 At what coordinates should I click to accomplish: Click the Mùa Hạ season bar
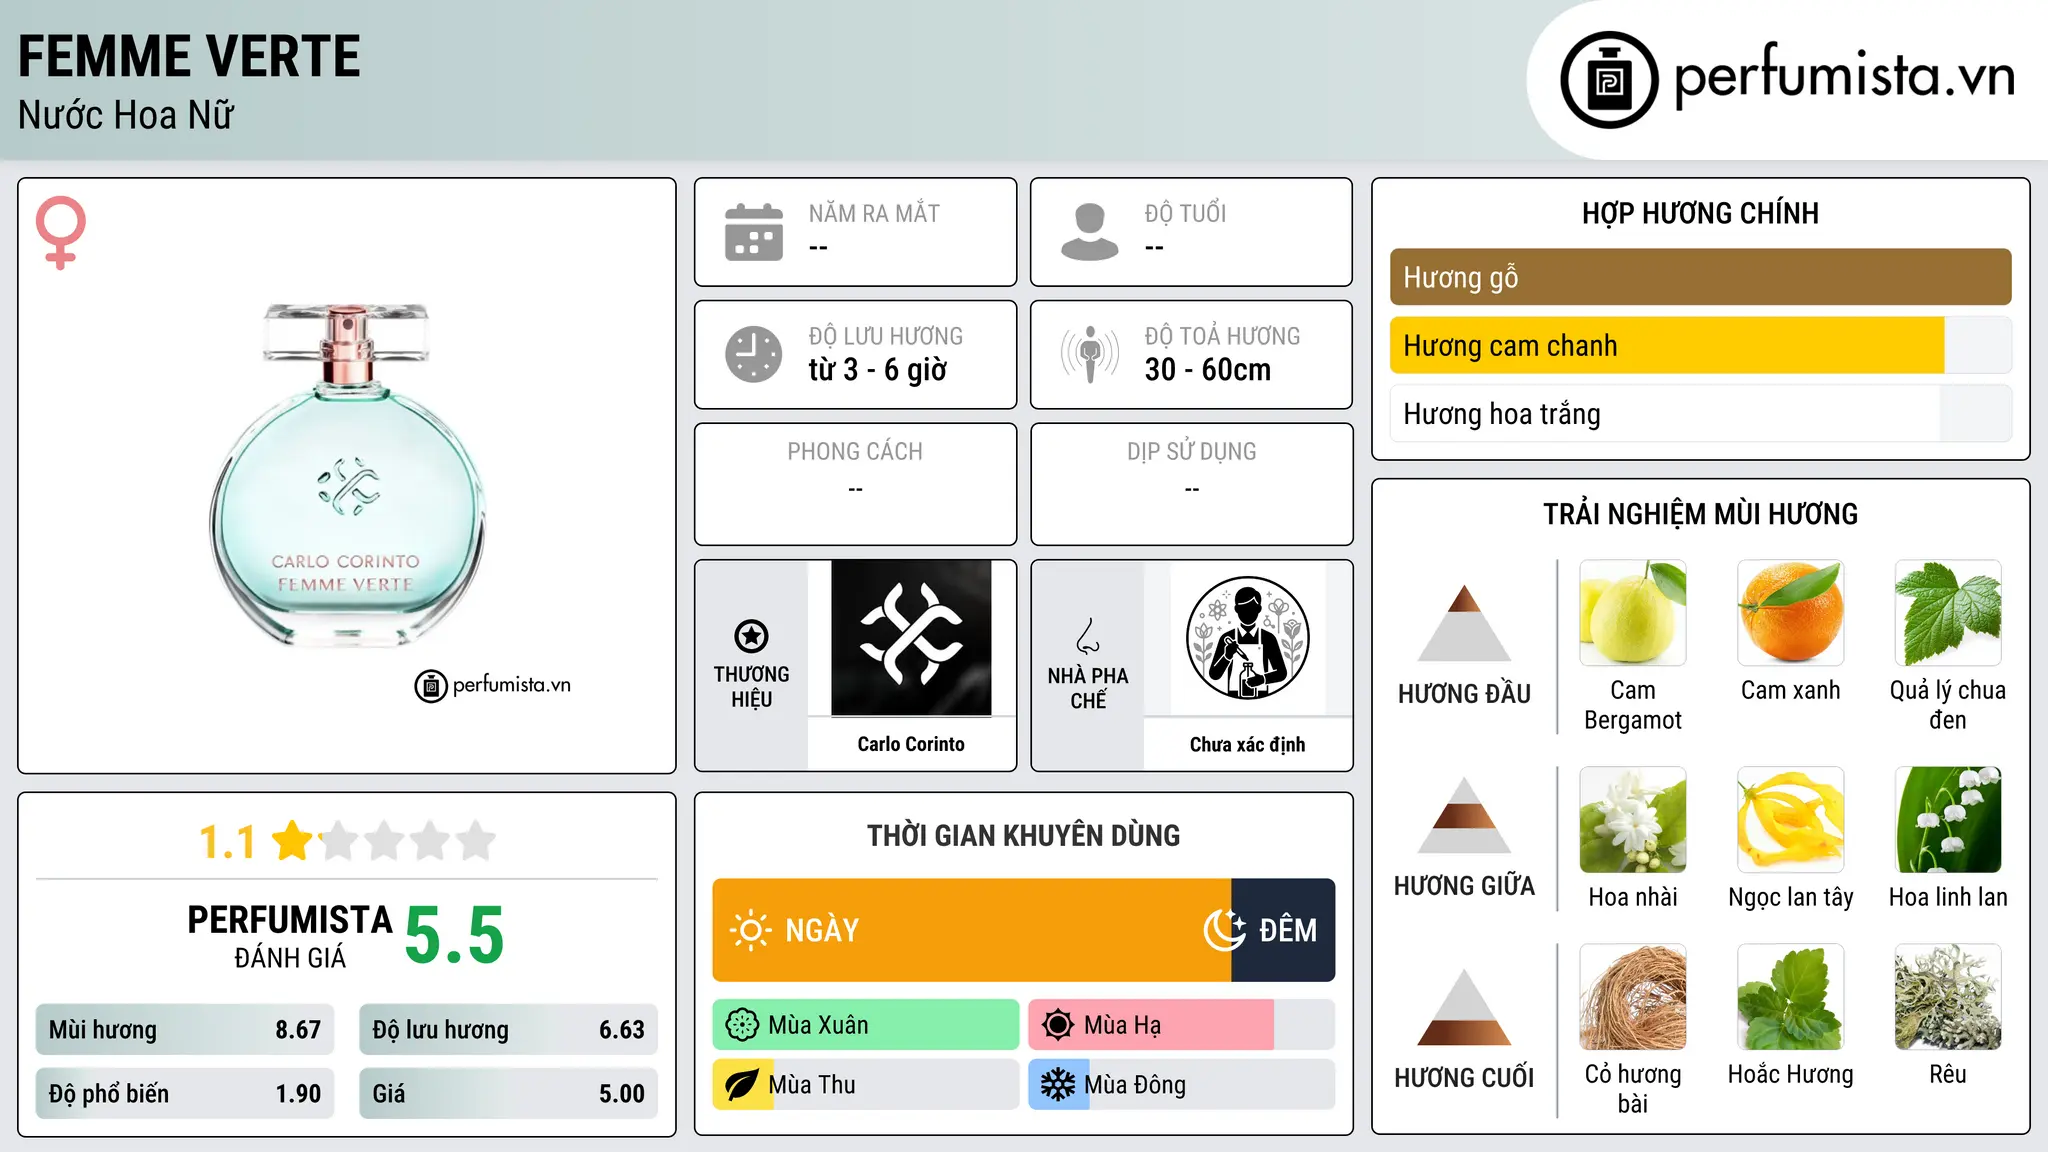click(x=1181, y=1025)
